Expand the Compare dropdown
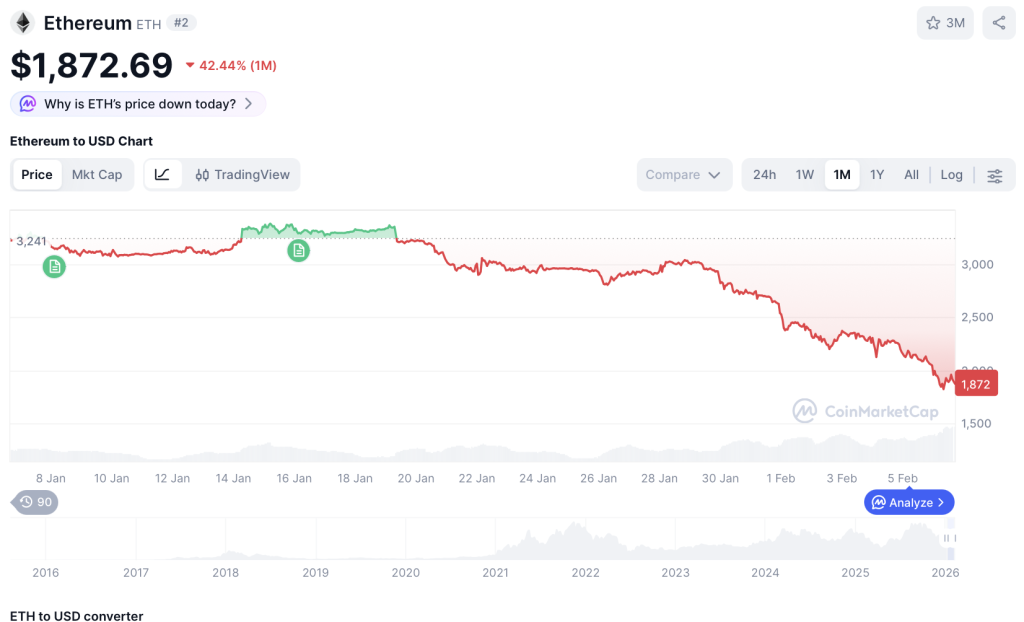This screenshot has width=1024, height=622. tap(683, 175)
